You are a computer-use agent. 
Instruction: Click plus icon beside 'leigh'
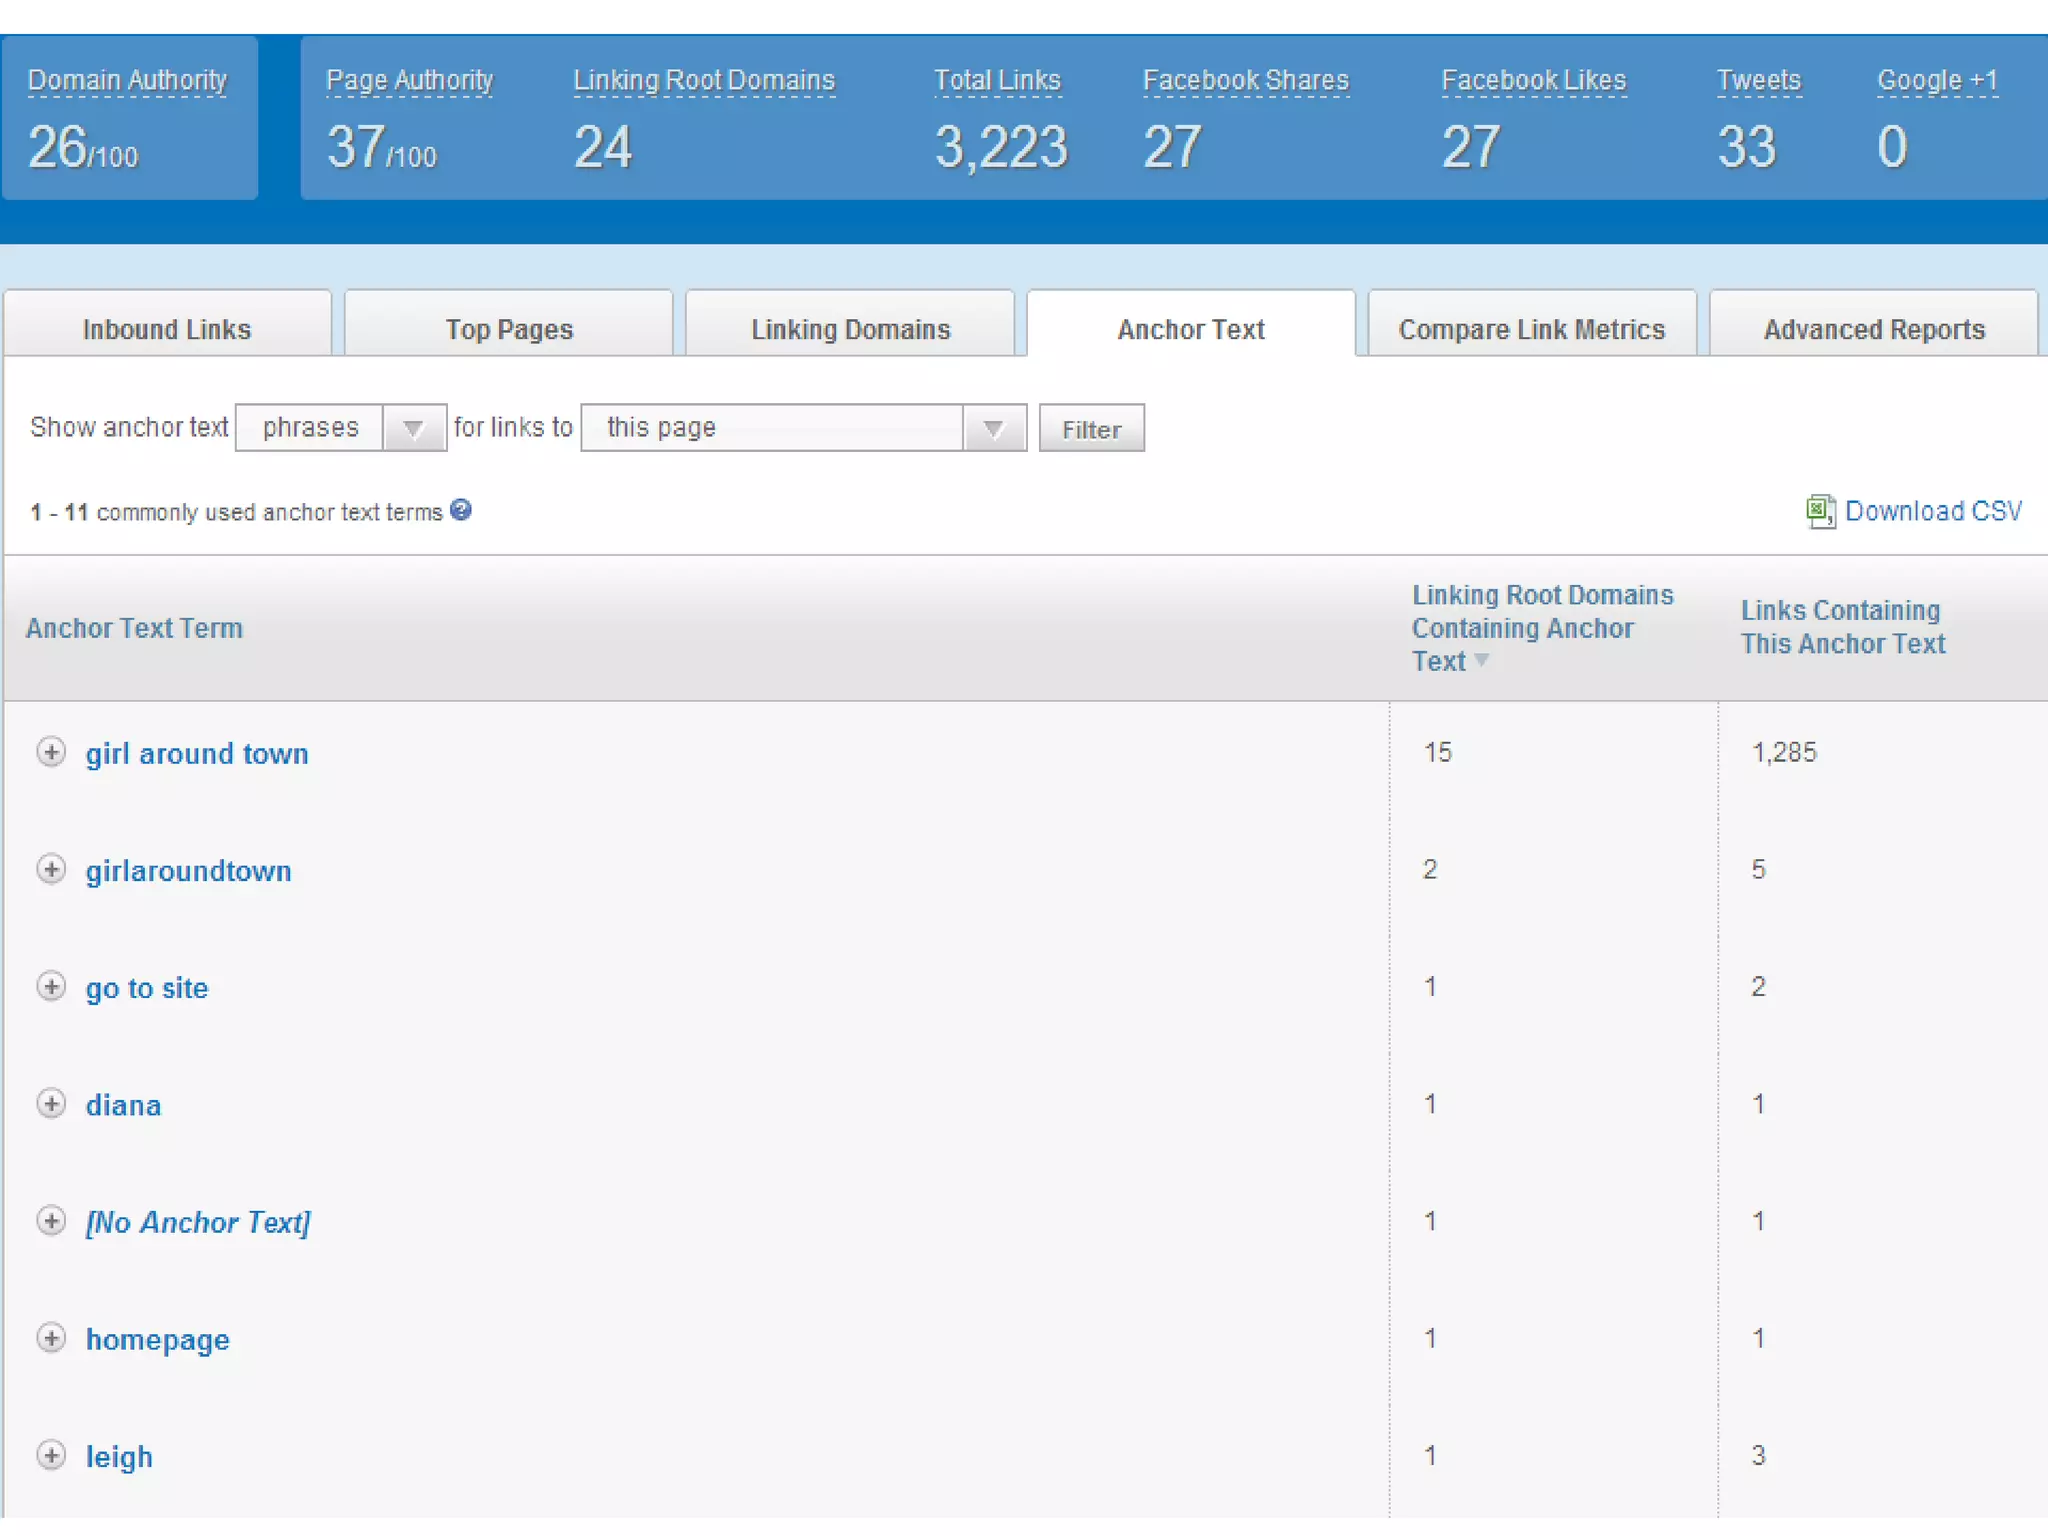(51, 1455)
